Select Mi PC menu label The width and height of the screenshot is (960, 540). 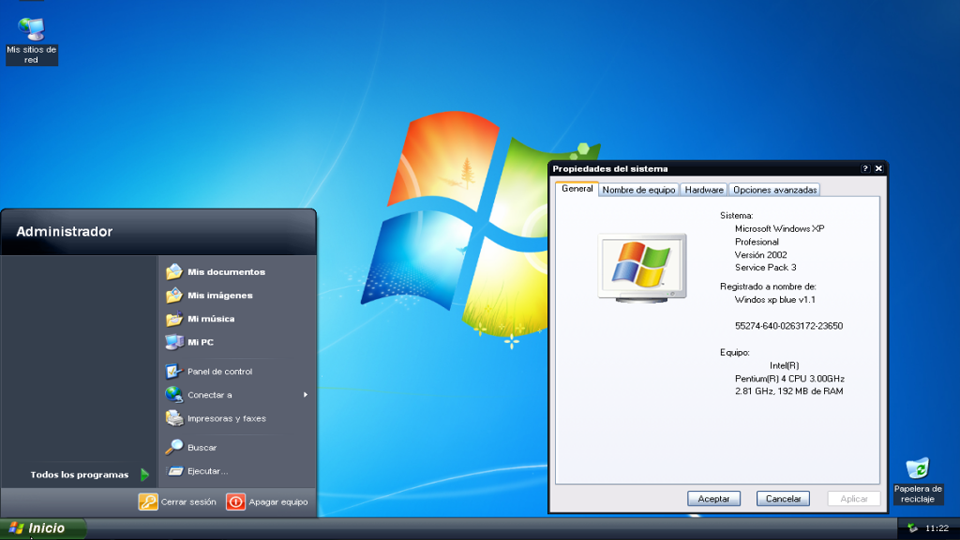click(x=200, y=342)
